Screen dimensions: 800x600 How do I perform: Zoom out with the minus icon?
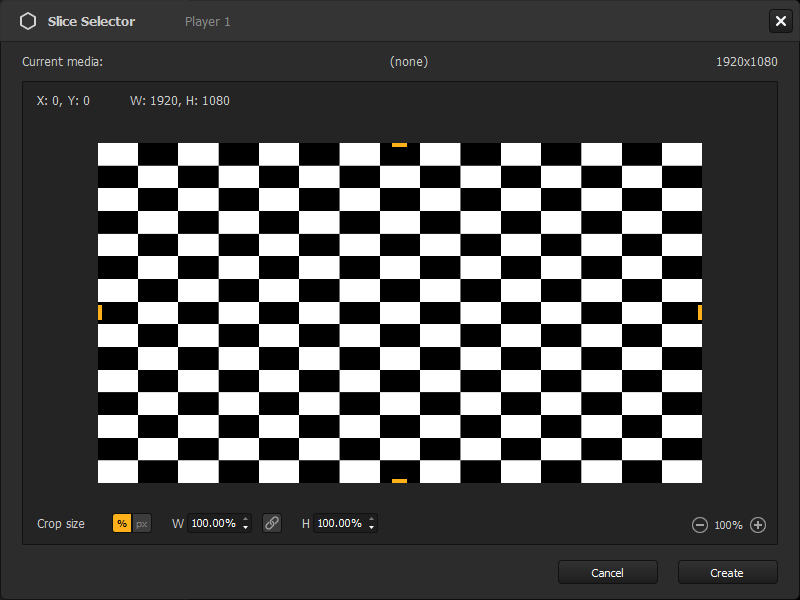700,524
